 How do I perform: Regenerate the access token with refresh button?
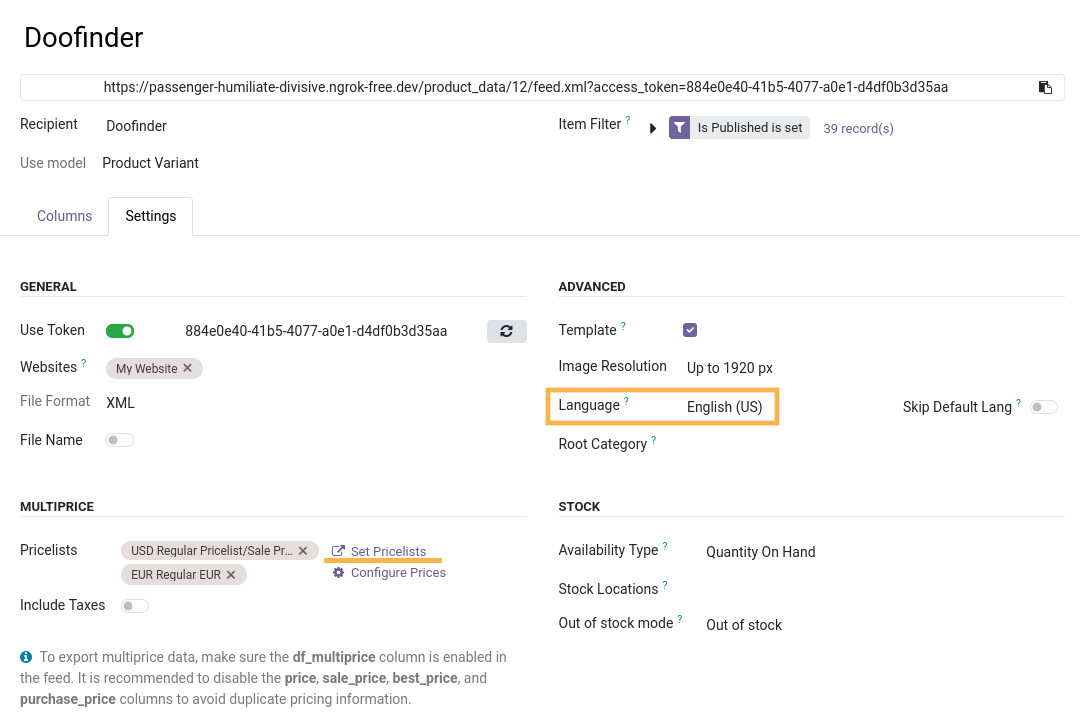(506, 331)
